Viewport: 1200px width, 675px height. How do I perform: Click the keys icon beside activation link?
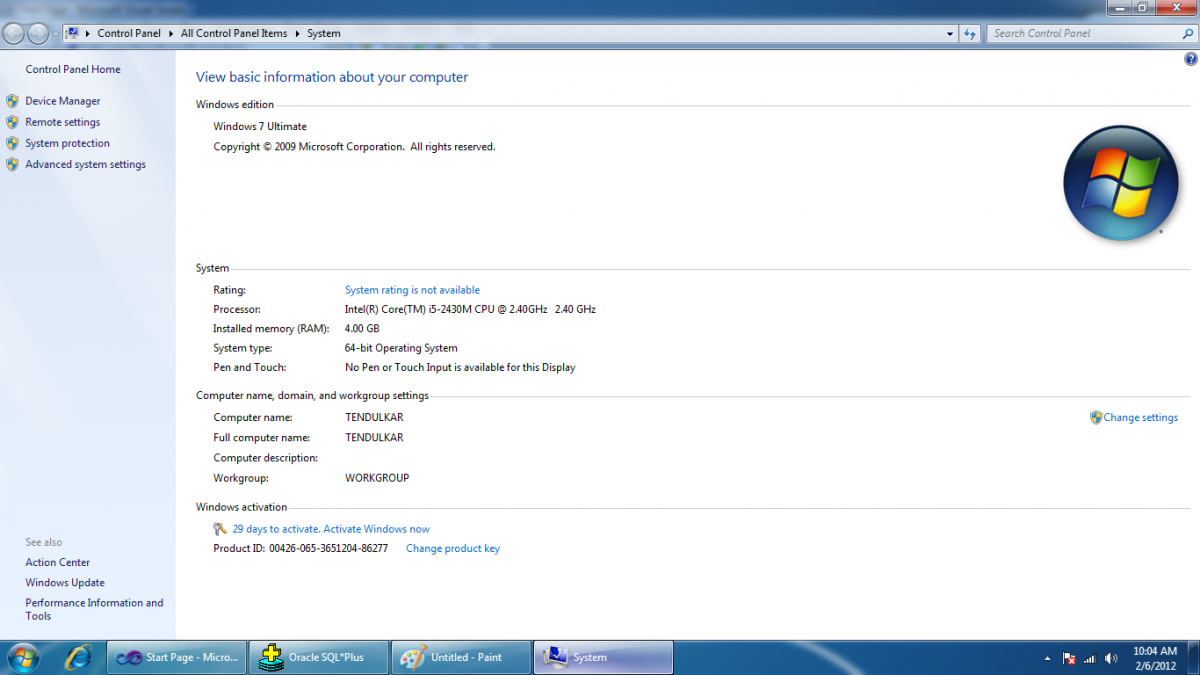pos(220,529)
